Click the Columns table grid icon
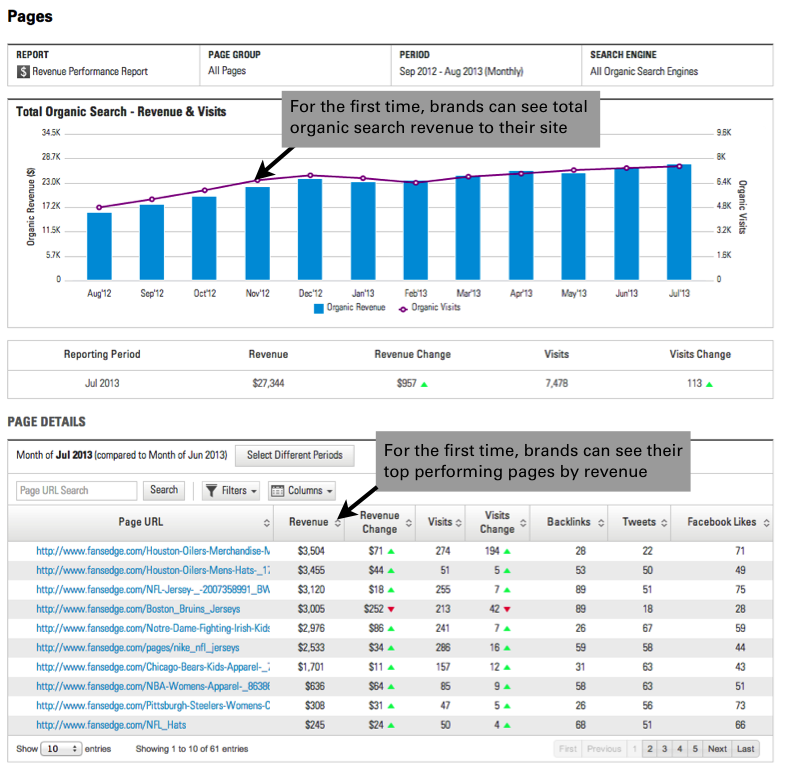 coord(278,491)
